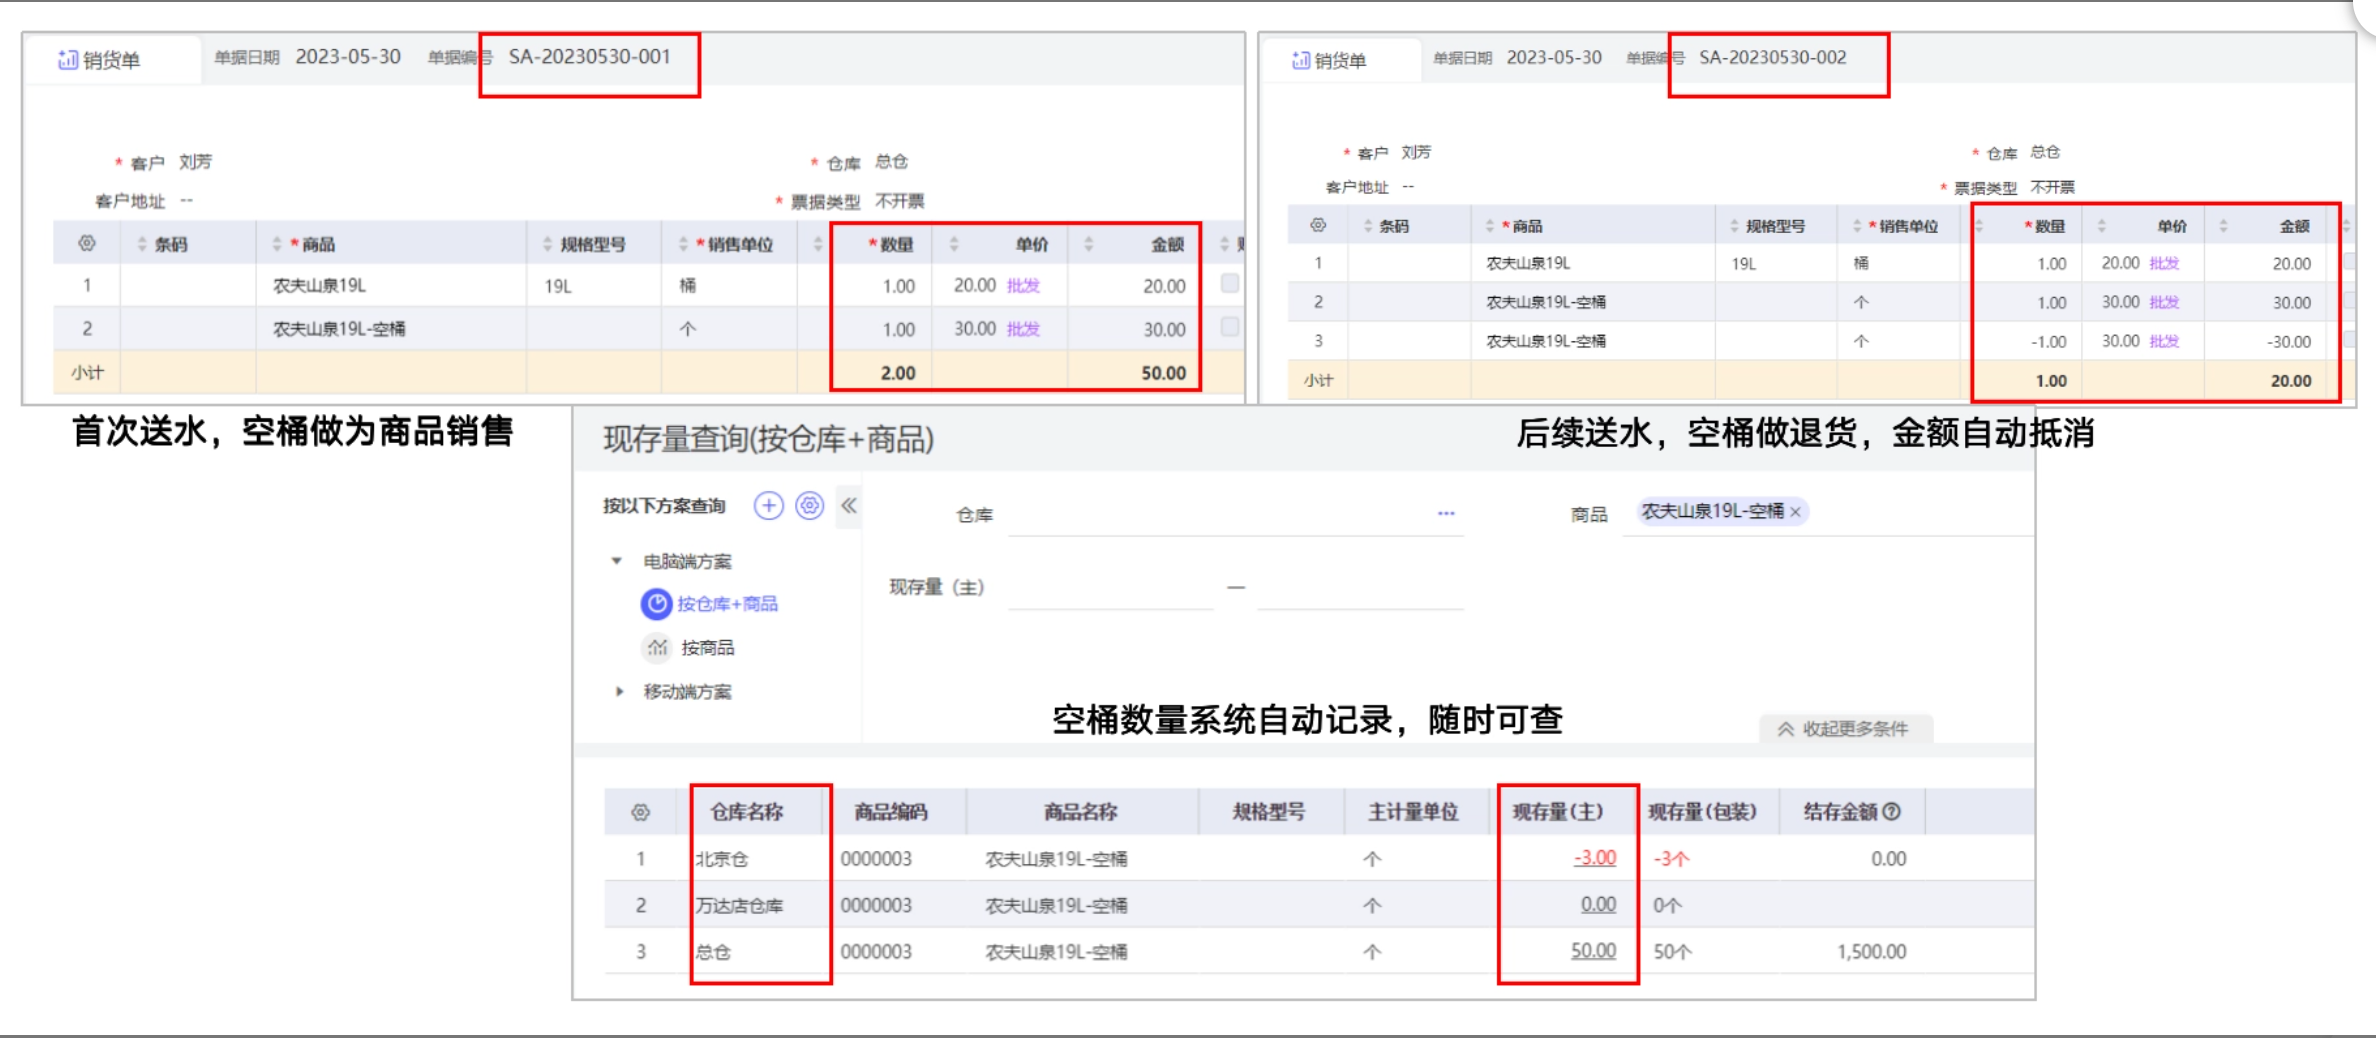Click the ellipsis icon in 仓库 field
Screen dimensions: 2376x1038
point(1446,513)
